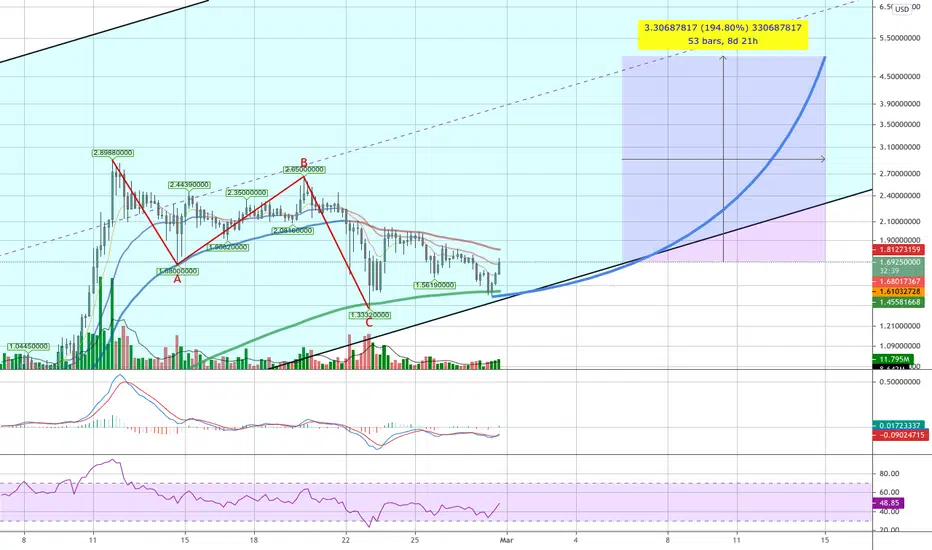
Task: Click the 0.50000000 MACD axis tick
Action: click(900, 382)
